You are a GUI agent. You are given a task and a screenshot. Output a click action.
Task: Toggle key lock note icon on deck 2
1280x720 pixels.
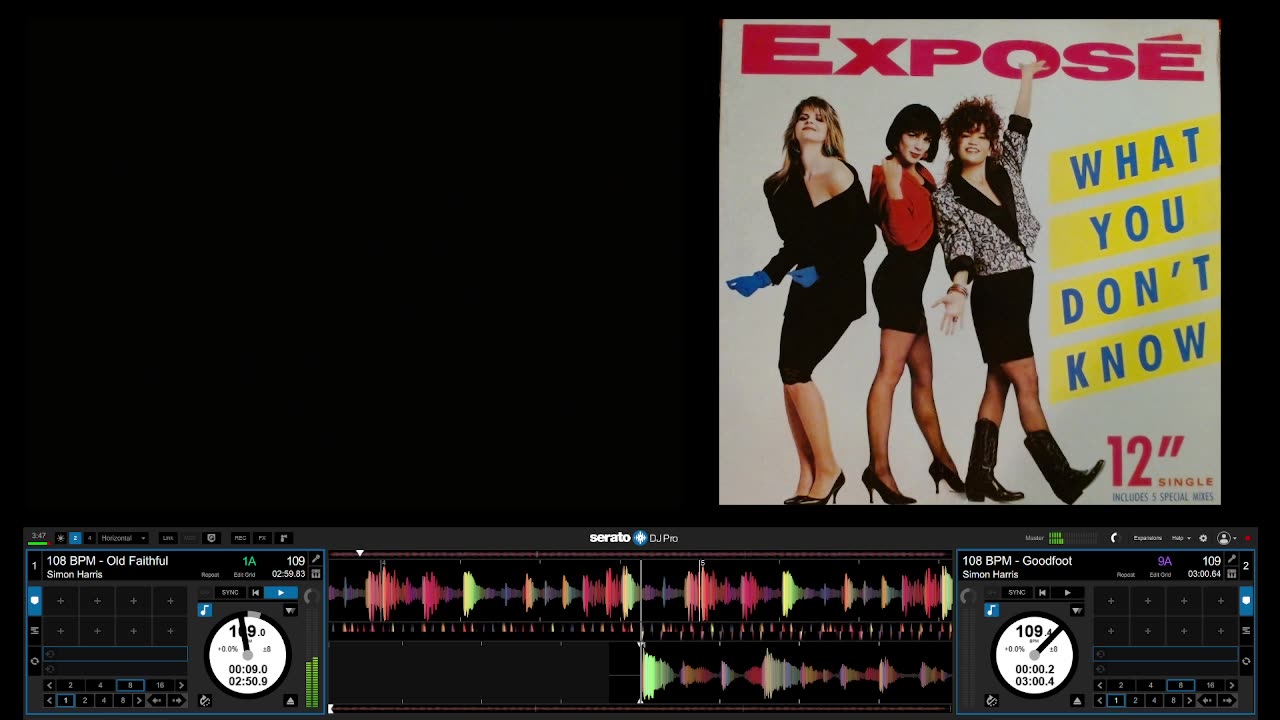click(992, 610)
